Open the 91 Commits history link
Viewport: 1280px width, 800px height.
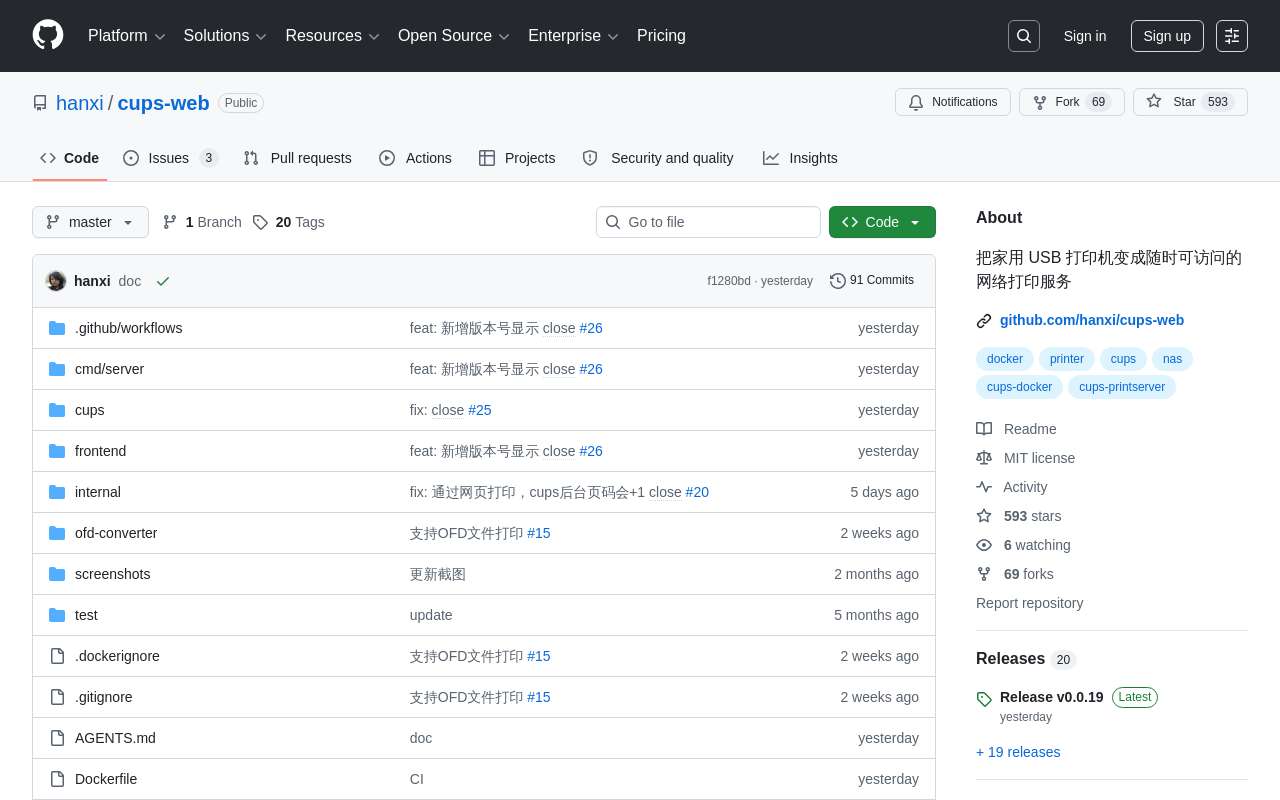coord(872,281)
